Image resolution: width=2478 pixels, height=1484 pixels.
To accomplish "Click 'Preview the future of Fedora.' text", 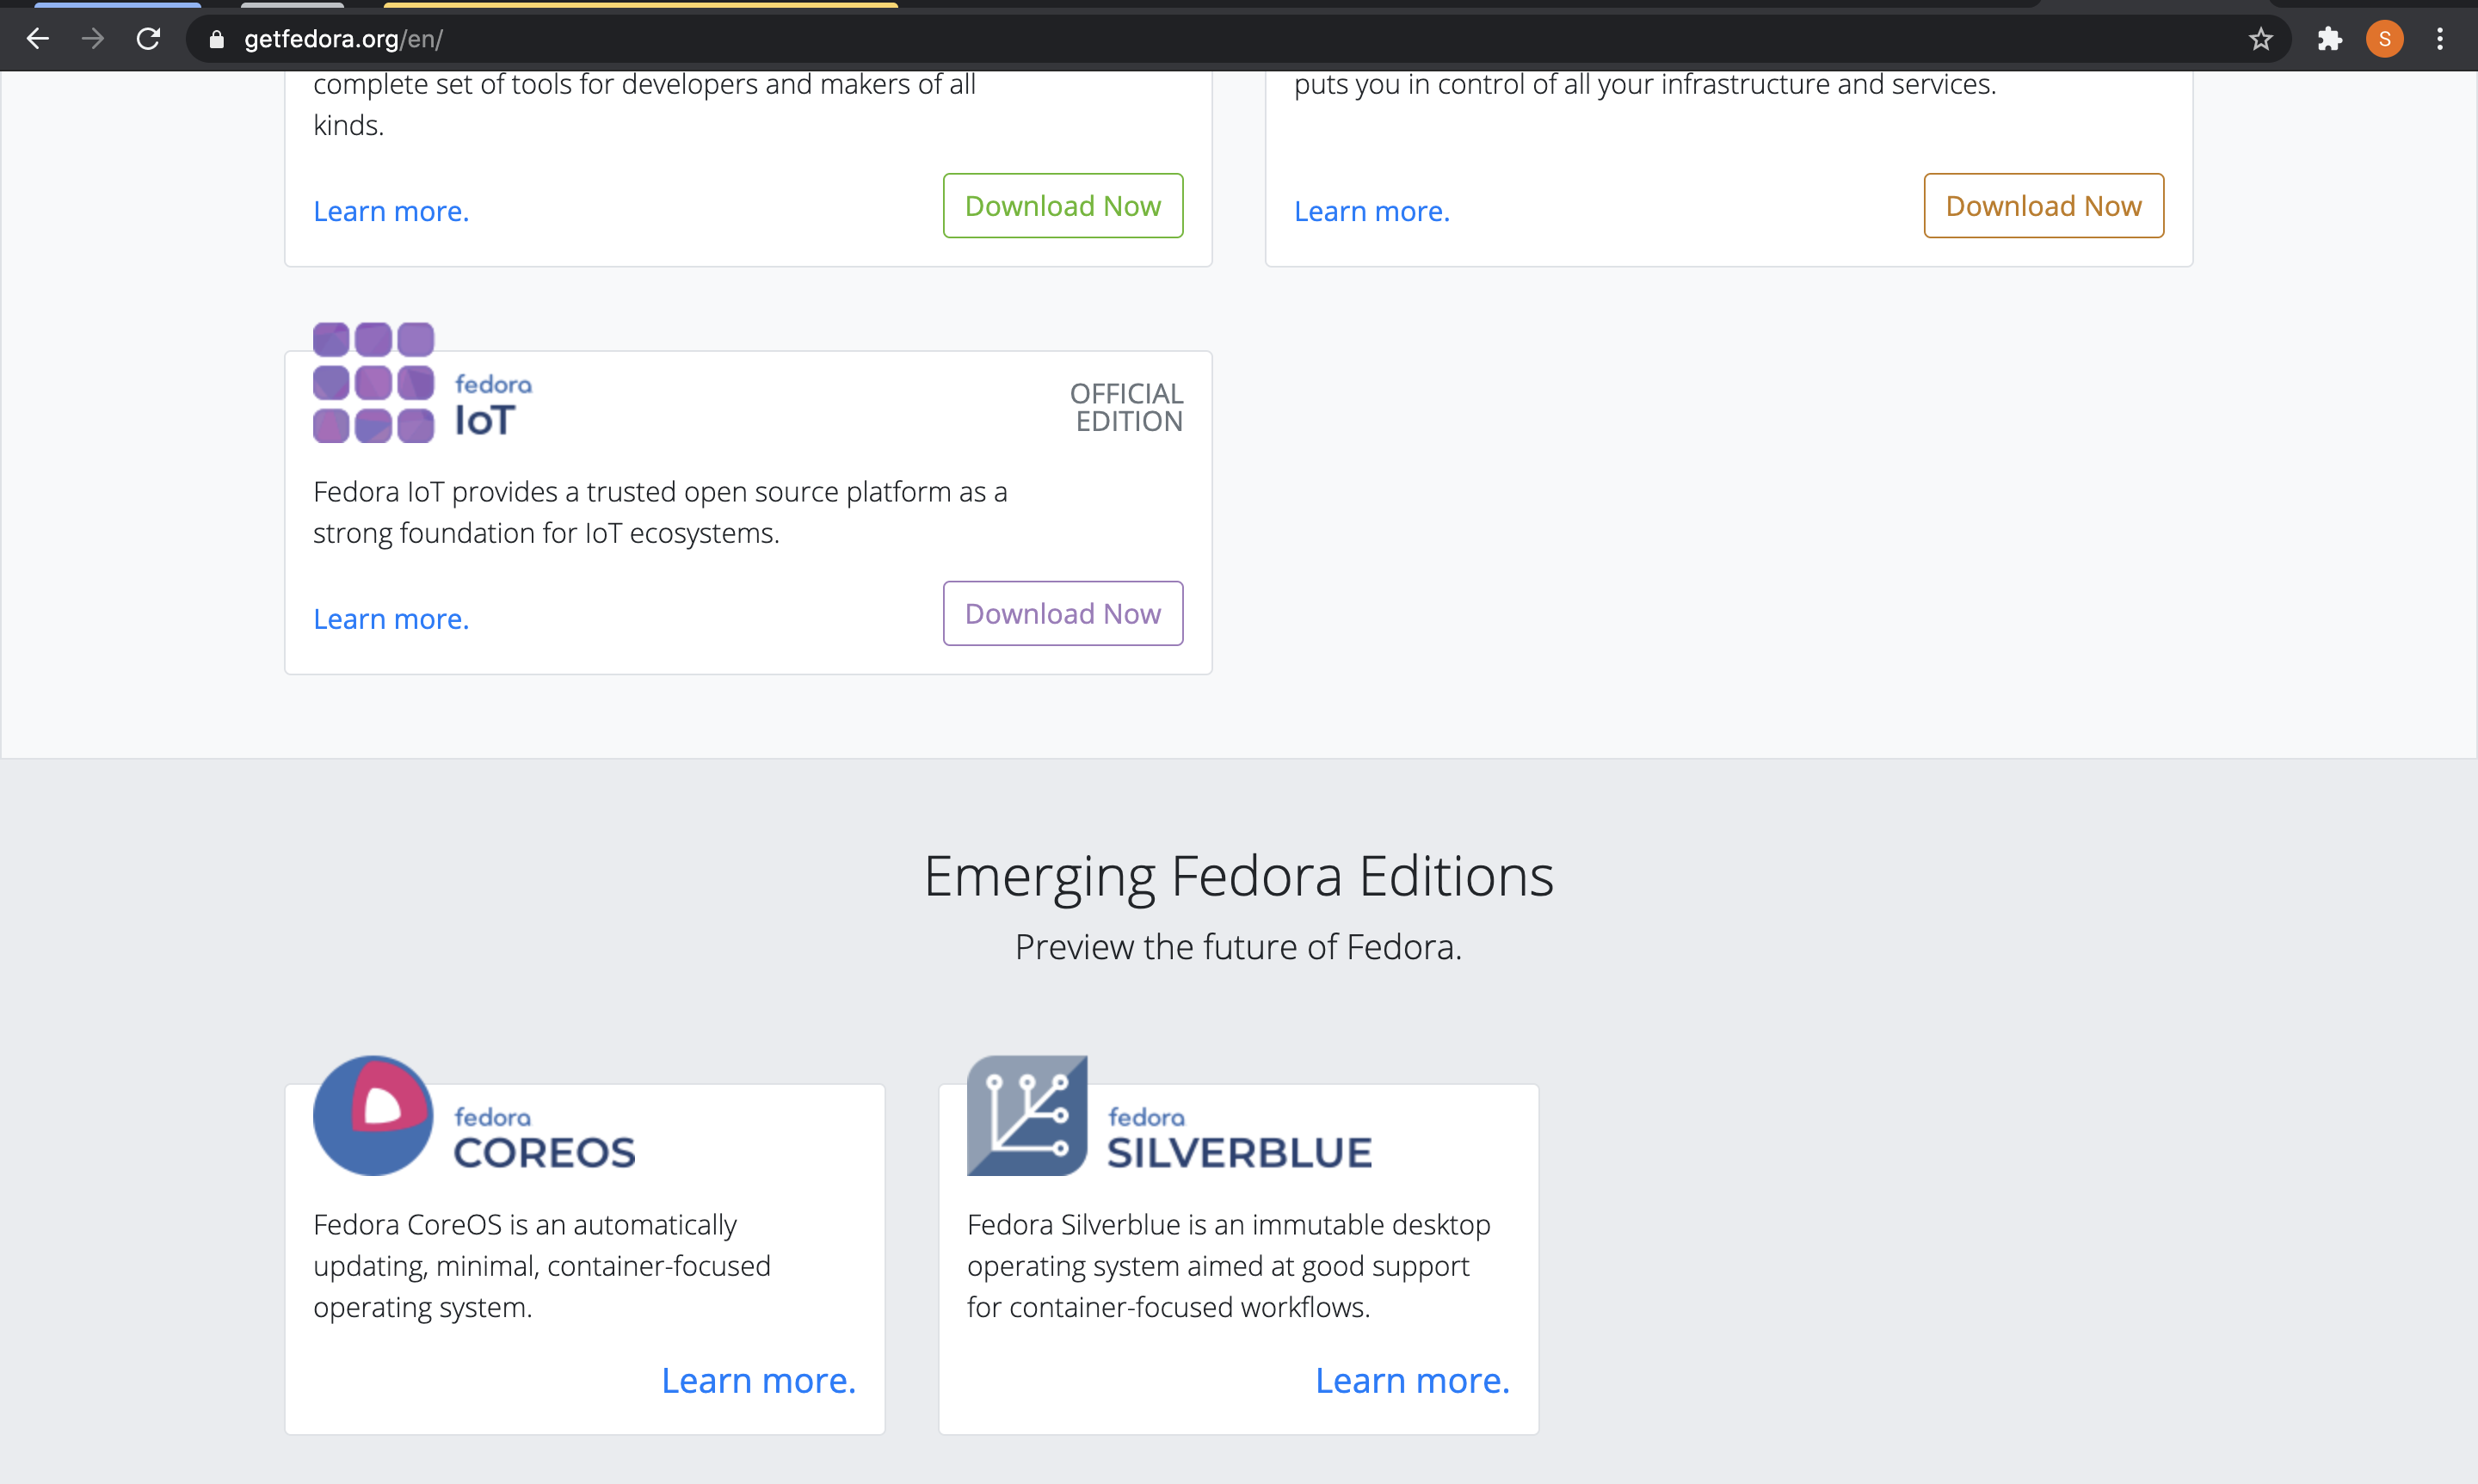I will [1239, 946].
